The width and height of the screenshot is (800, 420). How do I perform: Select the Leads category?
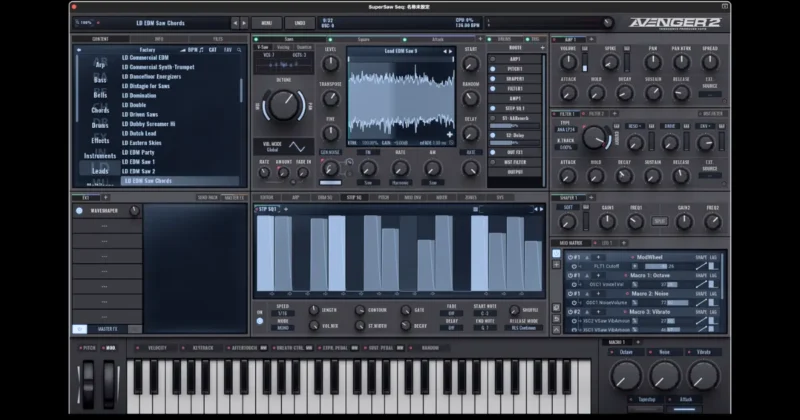pyautogui.click(x=100, y=171)
